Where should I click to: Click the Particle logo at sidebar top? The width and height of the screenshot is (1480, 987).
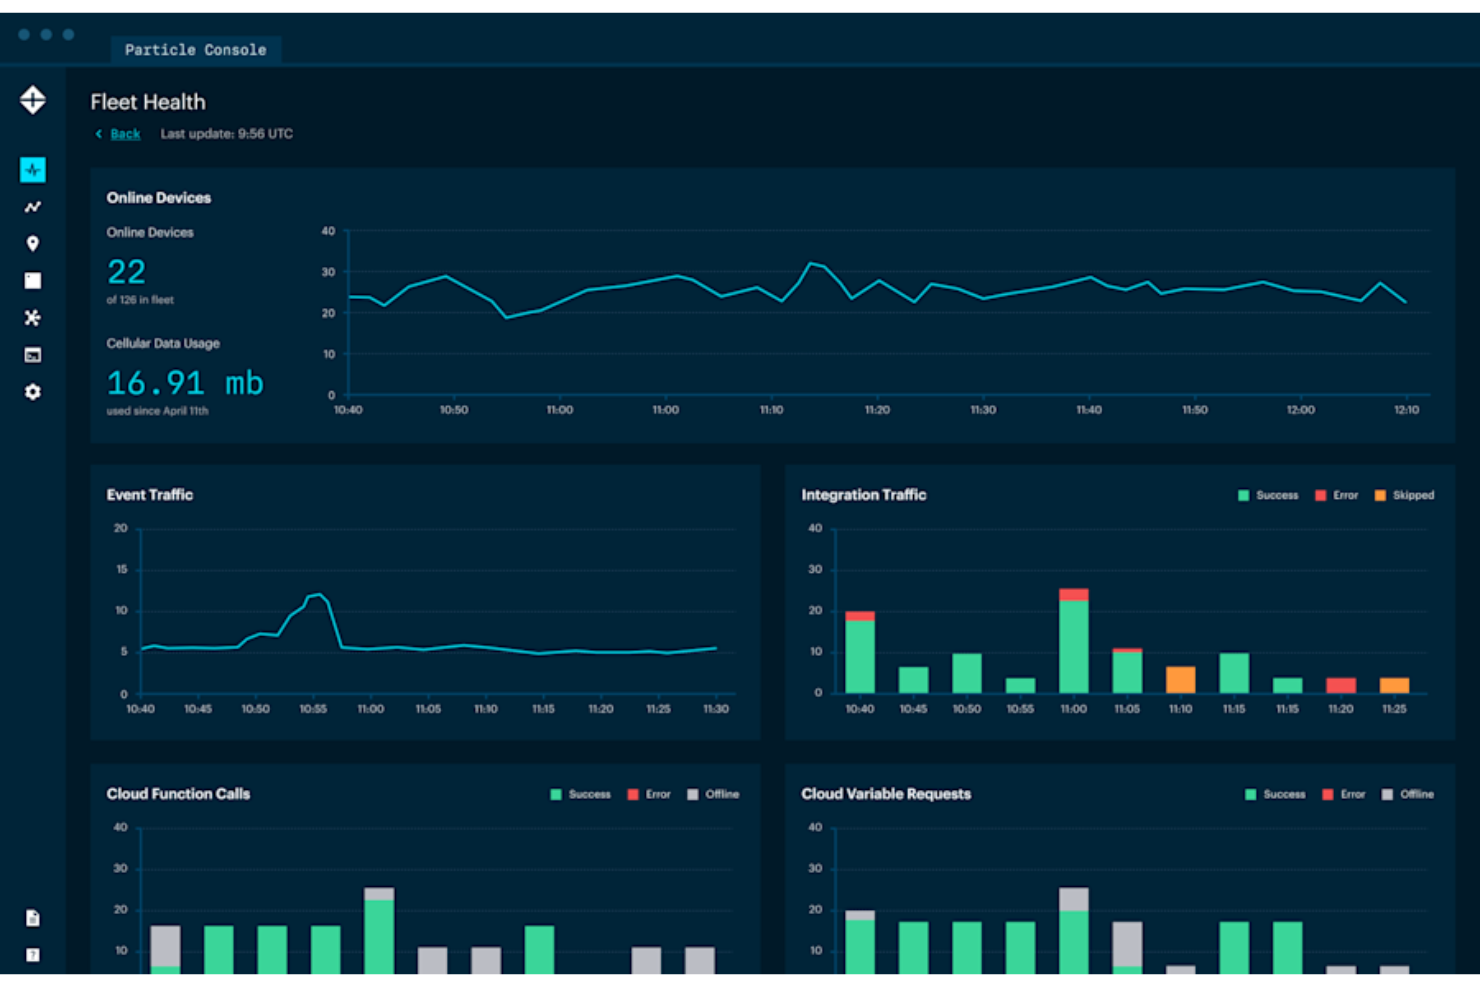click(33, 101)
